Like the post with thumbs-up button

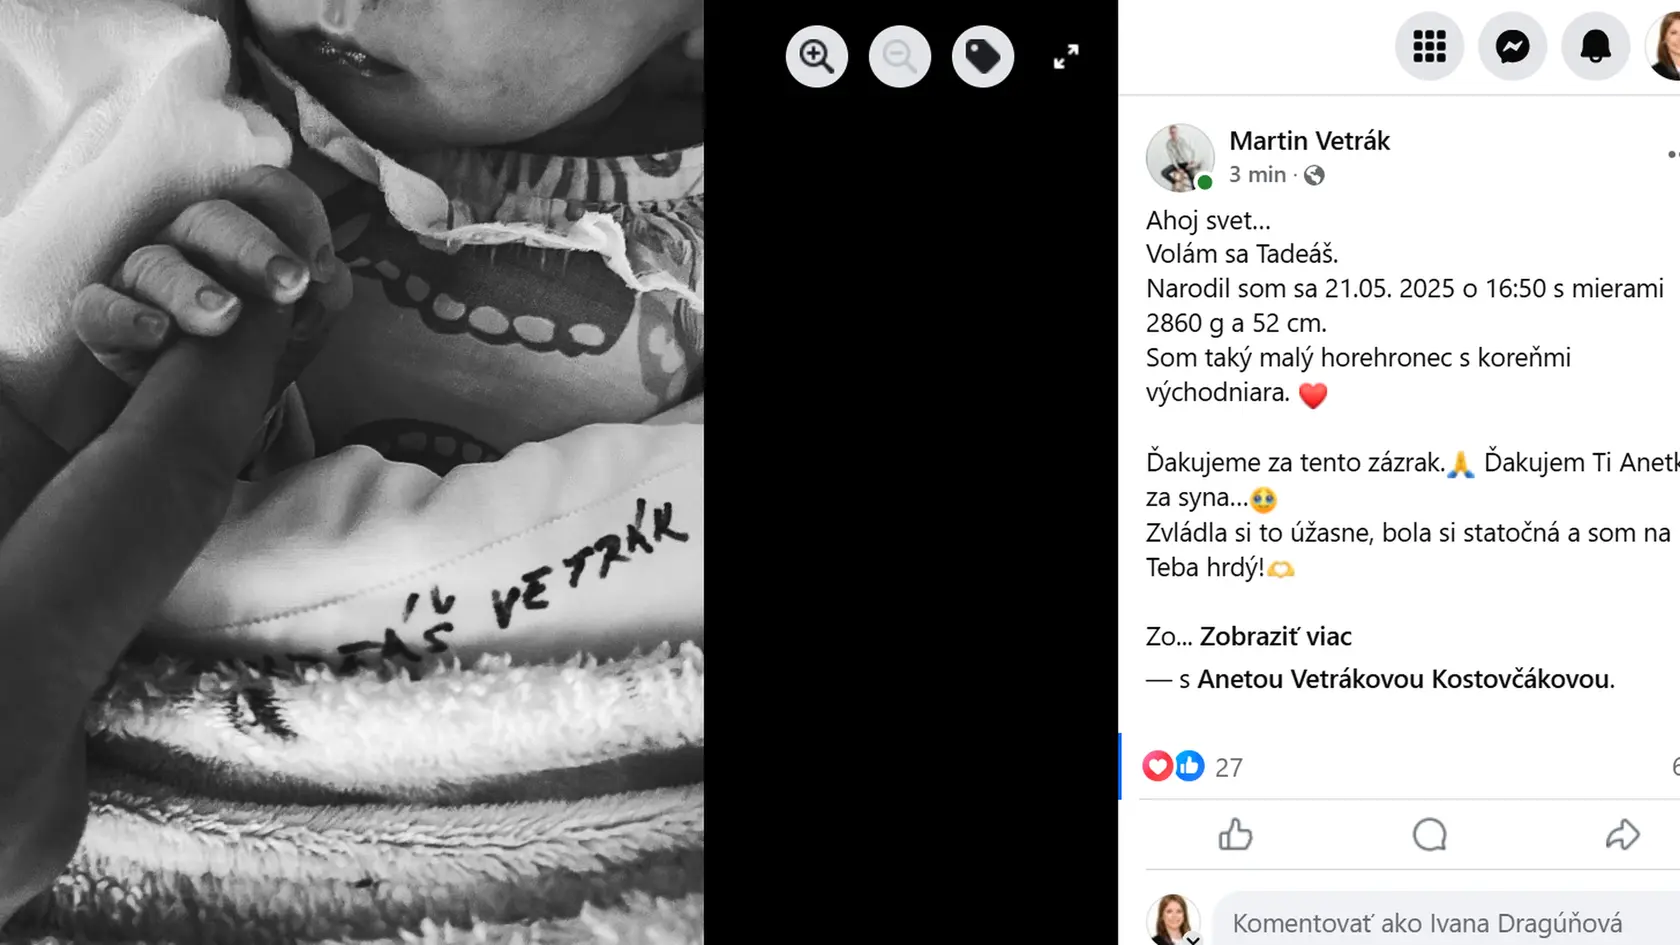click(1236, 834)
